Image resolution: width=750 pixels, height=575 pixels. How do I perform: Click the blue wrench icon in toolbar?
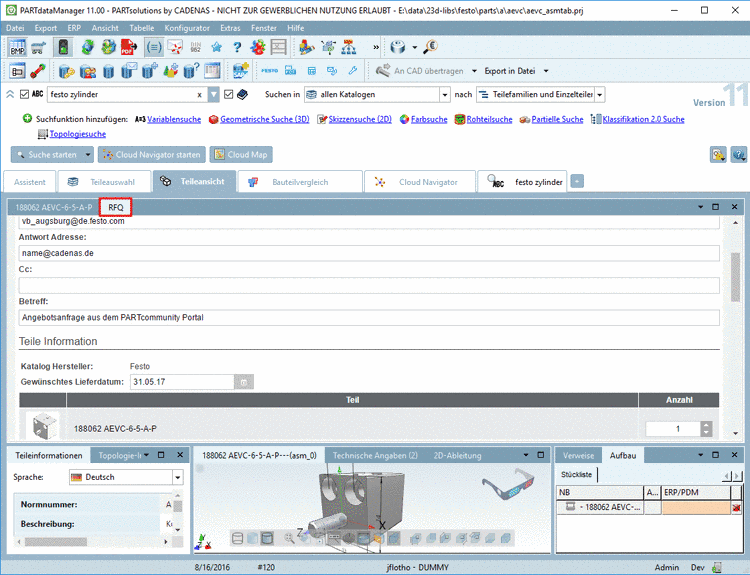353,71
